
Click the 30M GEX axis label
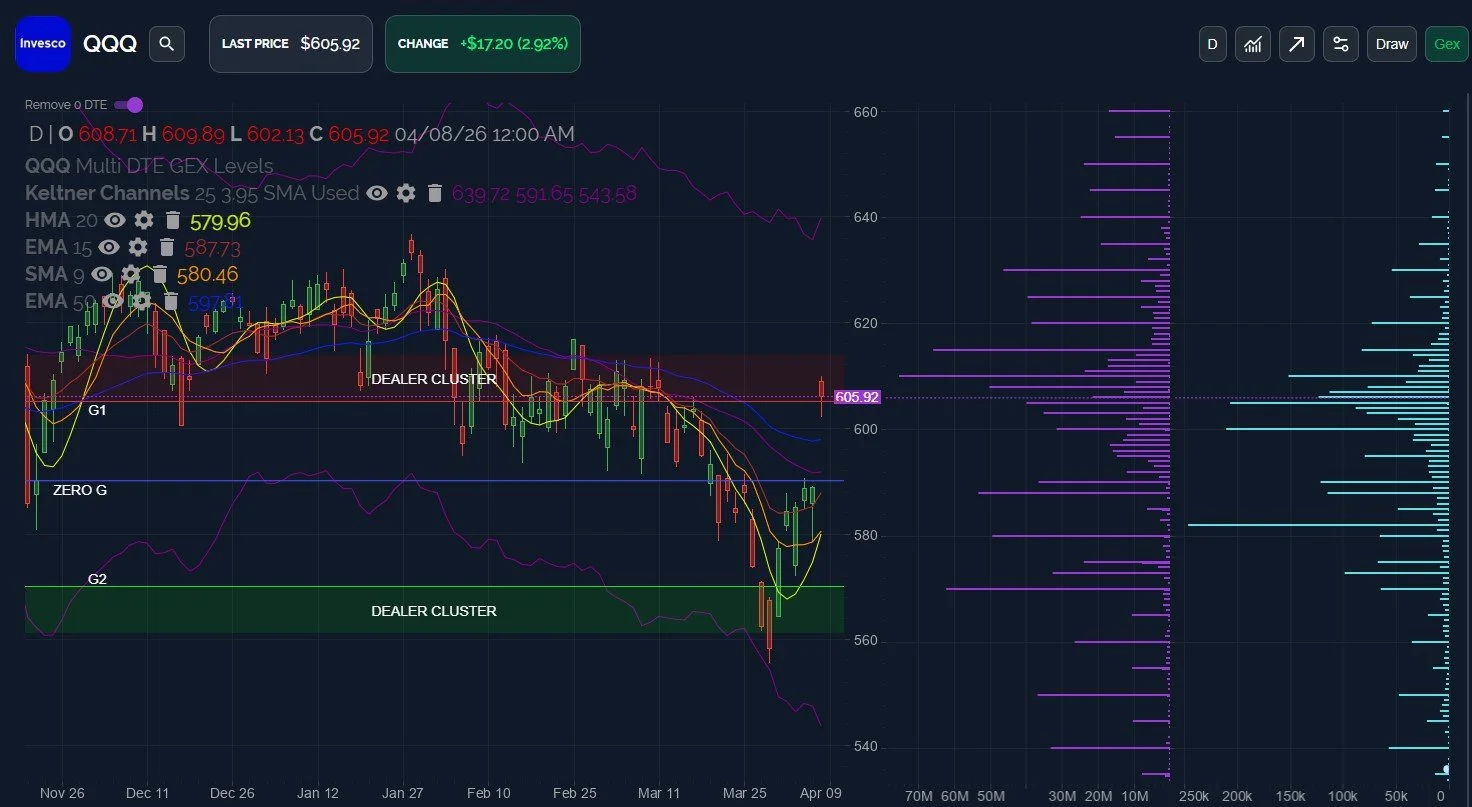1062,797
